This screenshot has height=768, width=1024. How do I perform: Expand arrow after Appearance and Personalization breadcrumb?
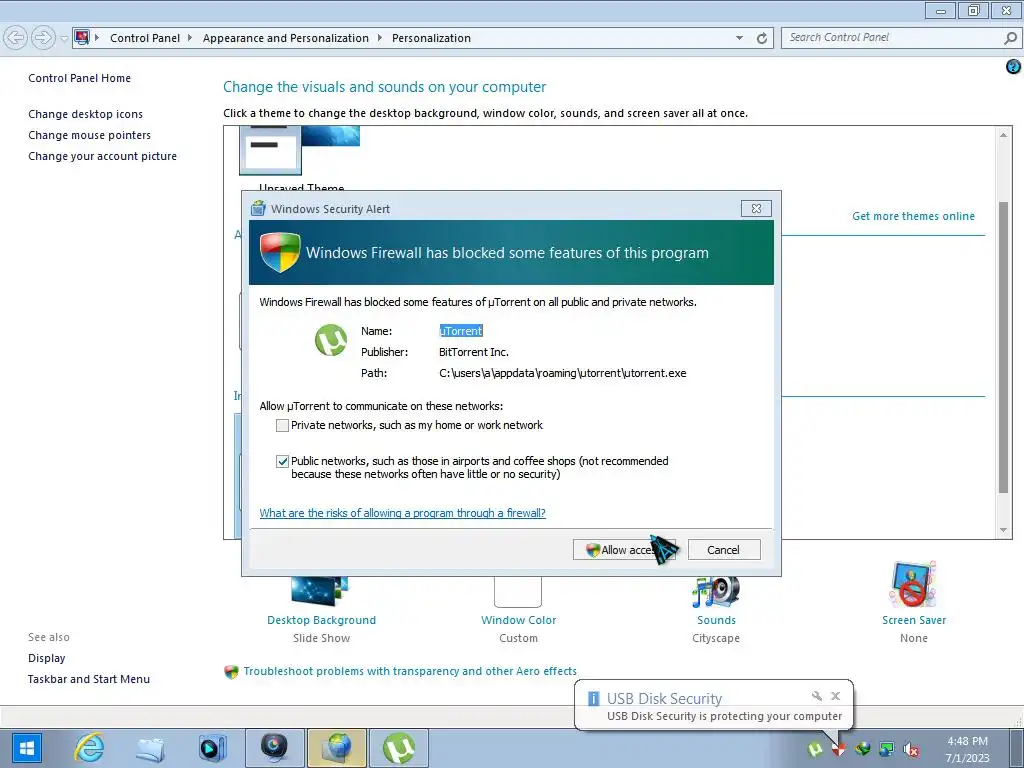[379, 38]
